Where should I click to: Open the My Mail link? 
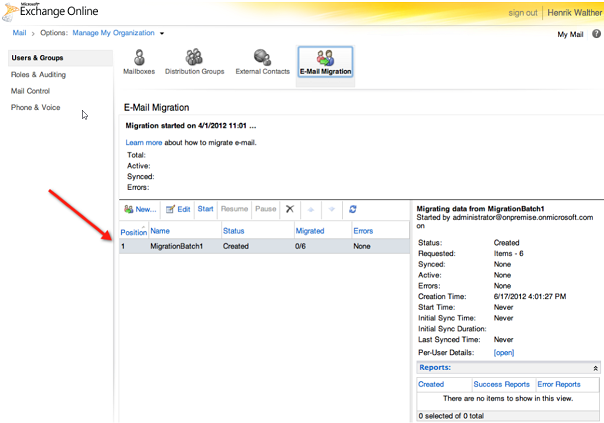pyautogui.click(x=570, y=35)
